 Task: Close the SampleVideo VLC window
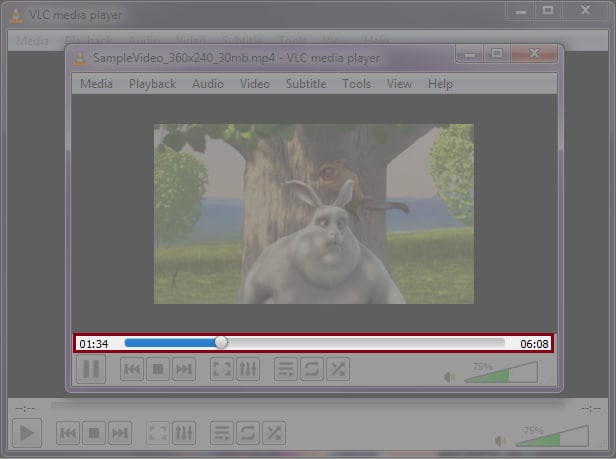(x=534, y=54)
